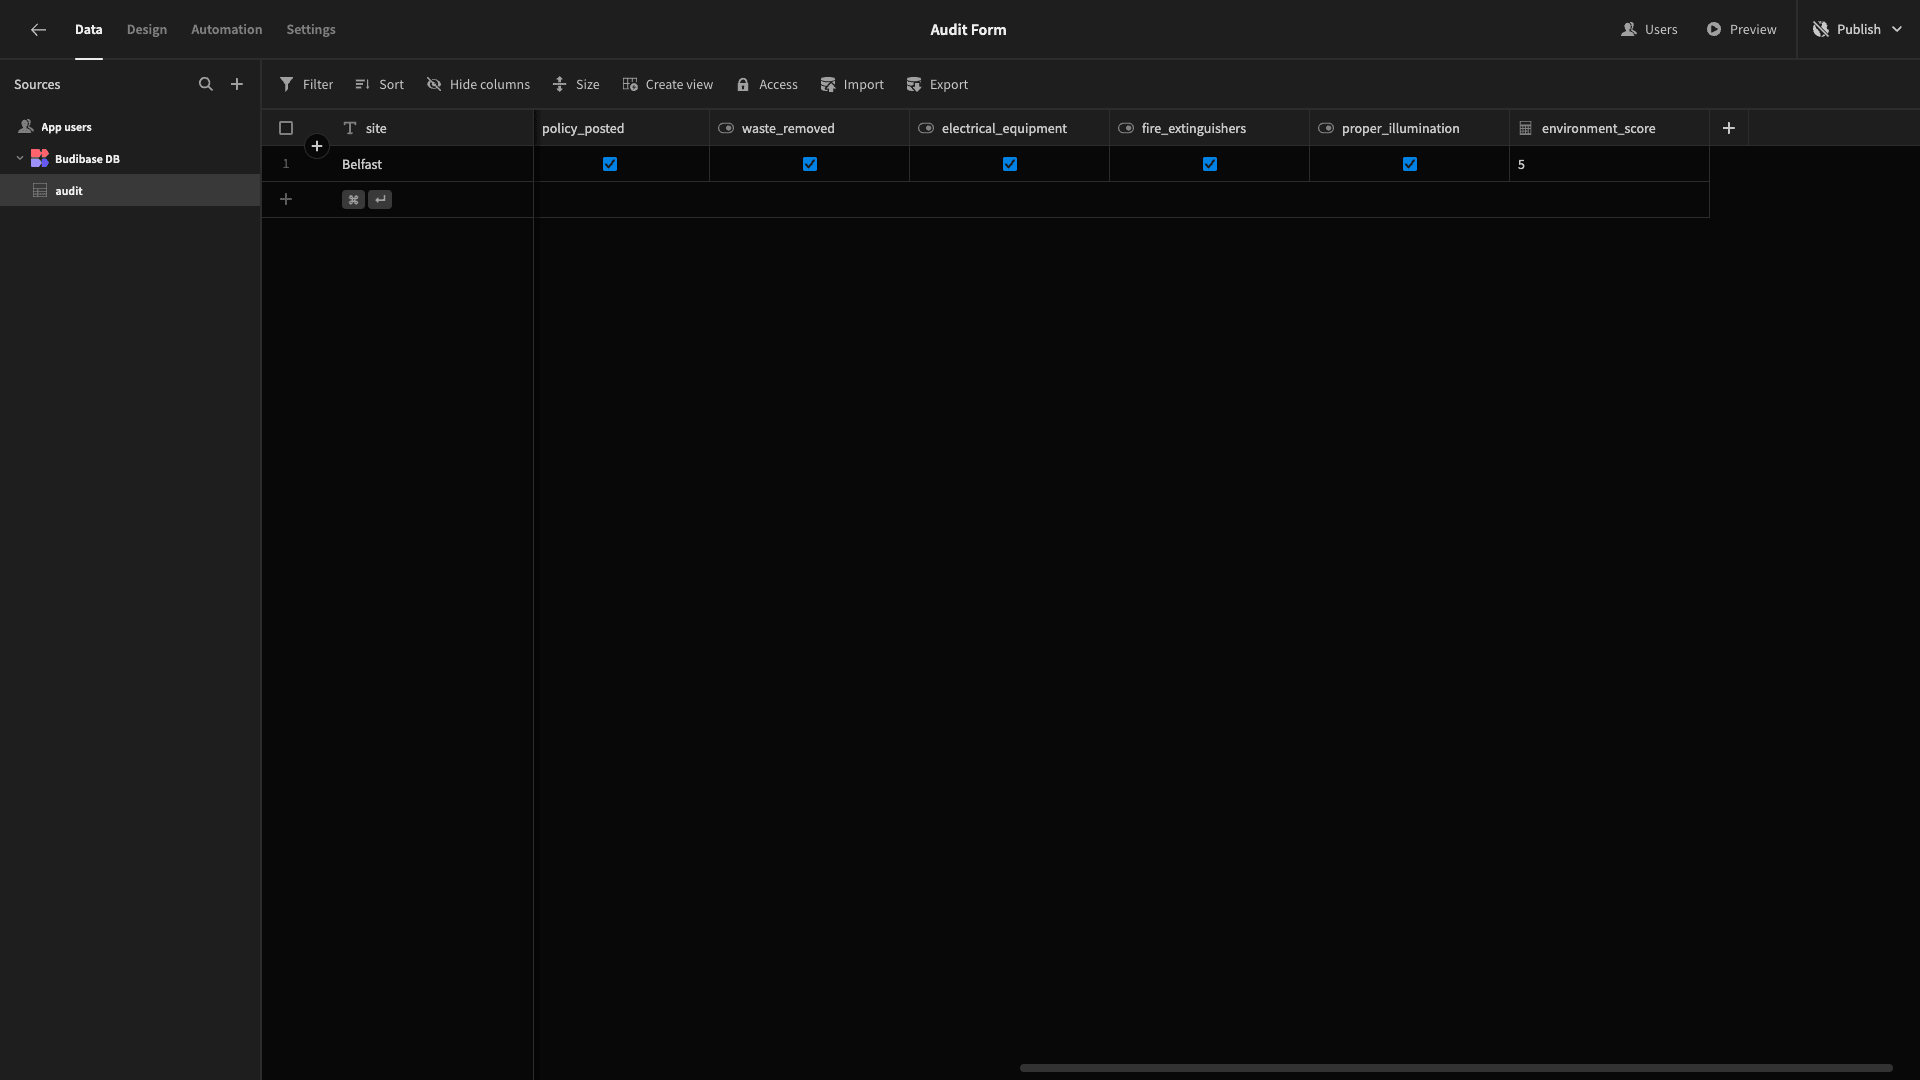Viewport: 1920px width, 1080px height.
Task: Uncheck electrical_equipment for Belfast
Action: (x=1010, y=164)
